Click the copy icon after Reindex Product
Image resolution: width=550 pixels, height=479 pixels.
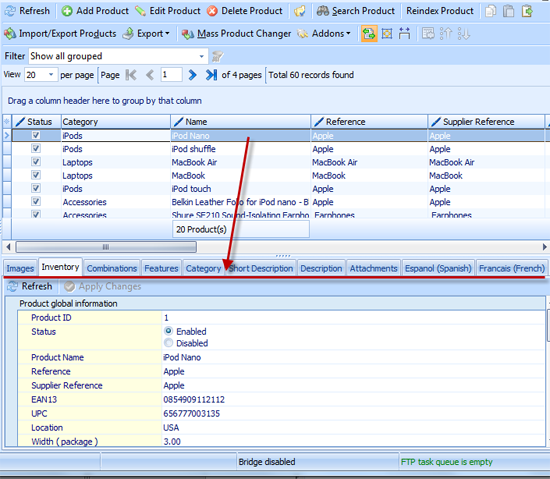(x=490, y=11)
